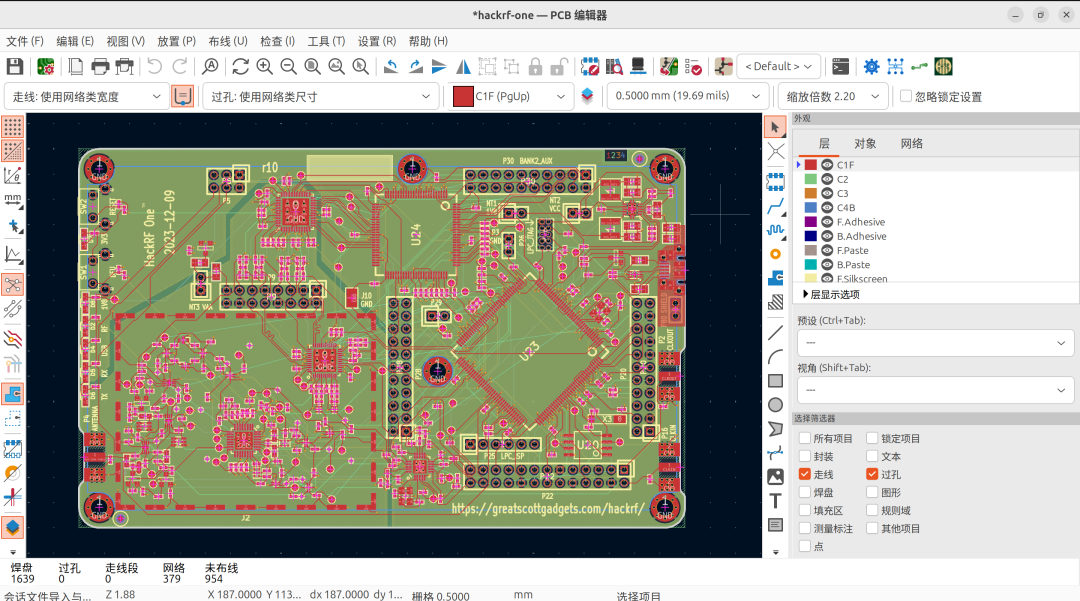The height and width of the screenshot is (601, 1080).
Task: Toggle grid display in left toolbar
Action: (12, 127)
